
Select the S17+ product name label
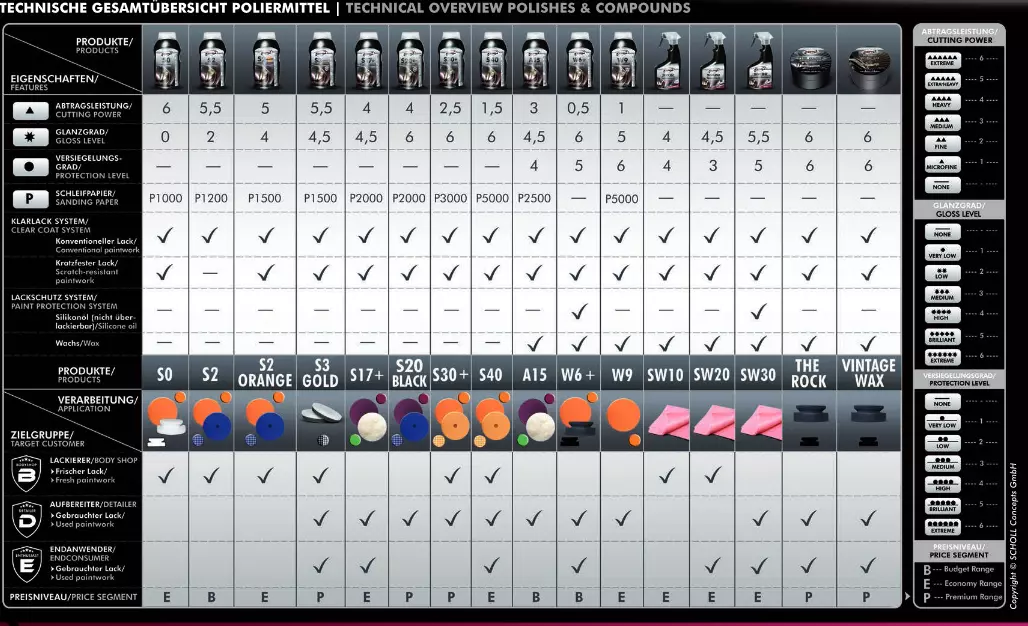[366, 374]
